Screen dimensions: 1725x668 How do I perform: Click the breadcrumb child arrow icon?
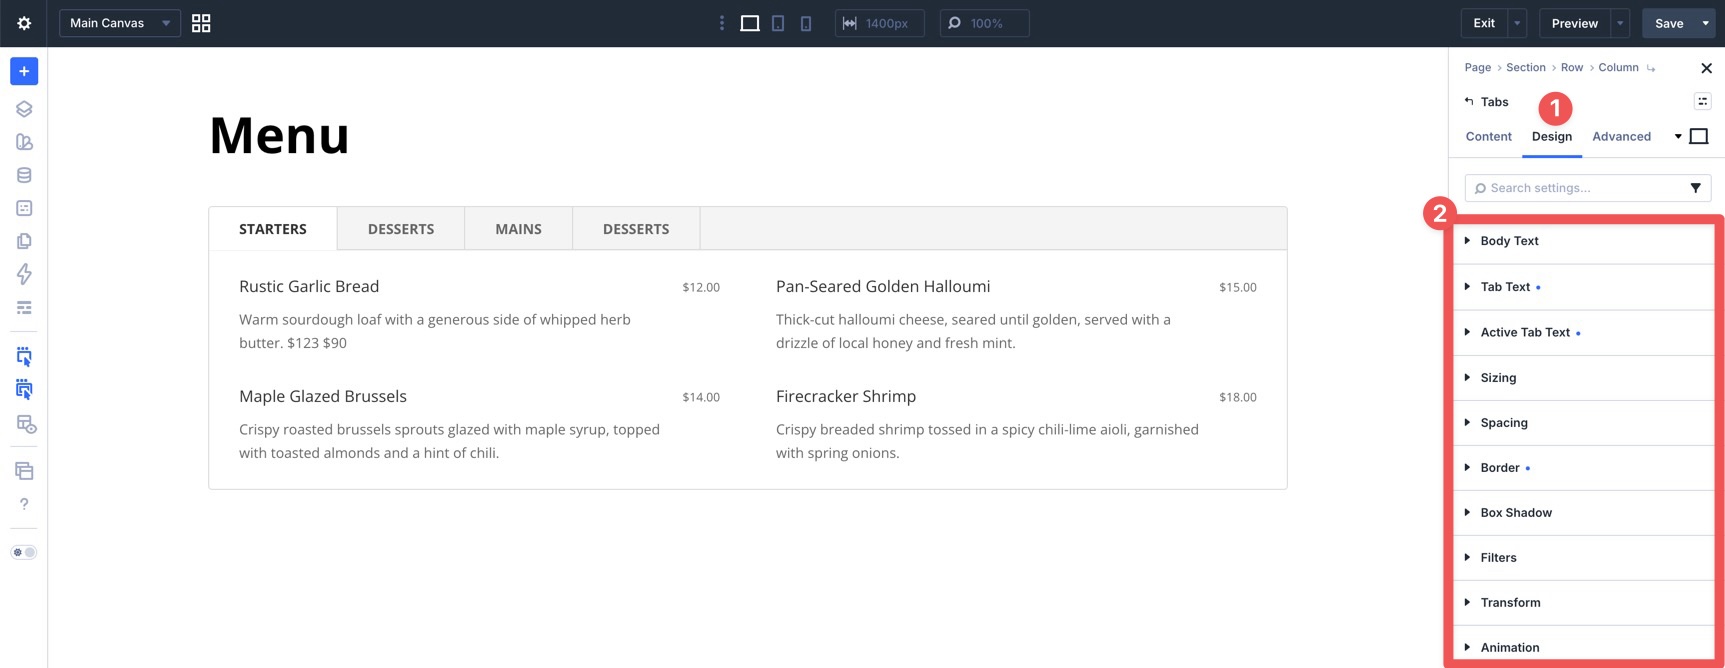pos(1651,68)
